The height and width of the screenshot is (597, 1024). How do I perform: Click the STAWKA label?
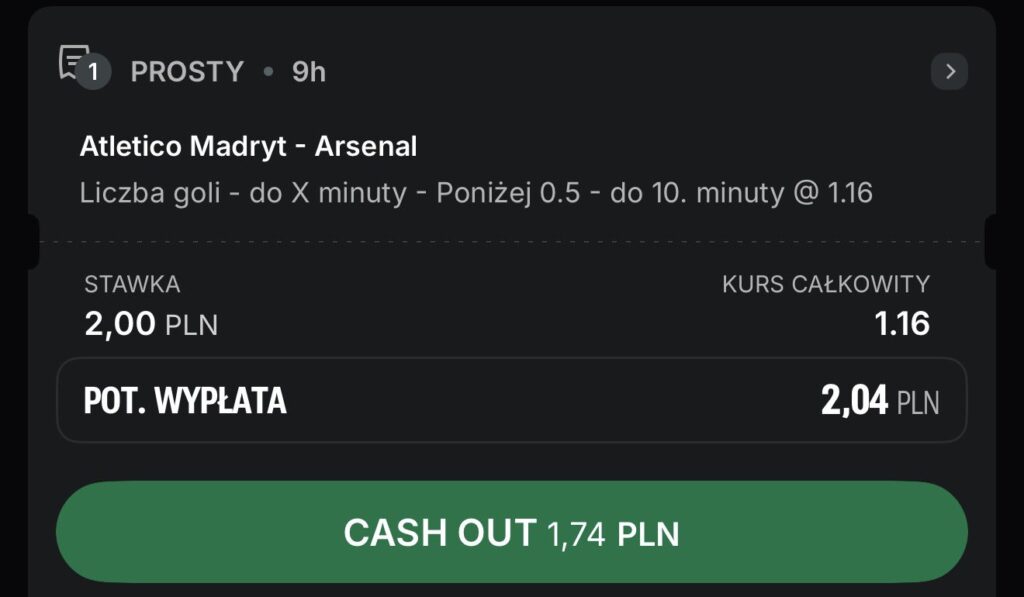(132, 284)
